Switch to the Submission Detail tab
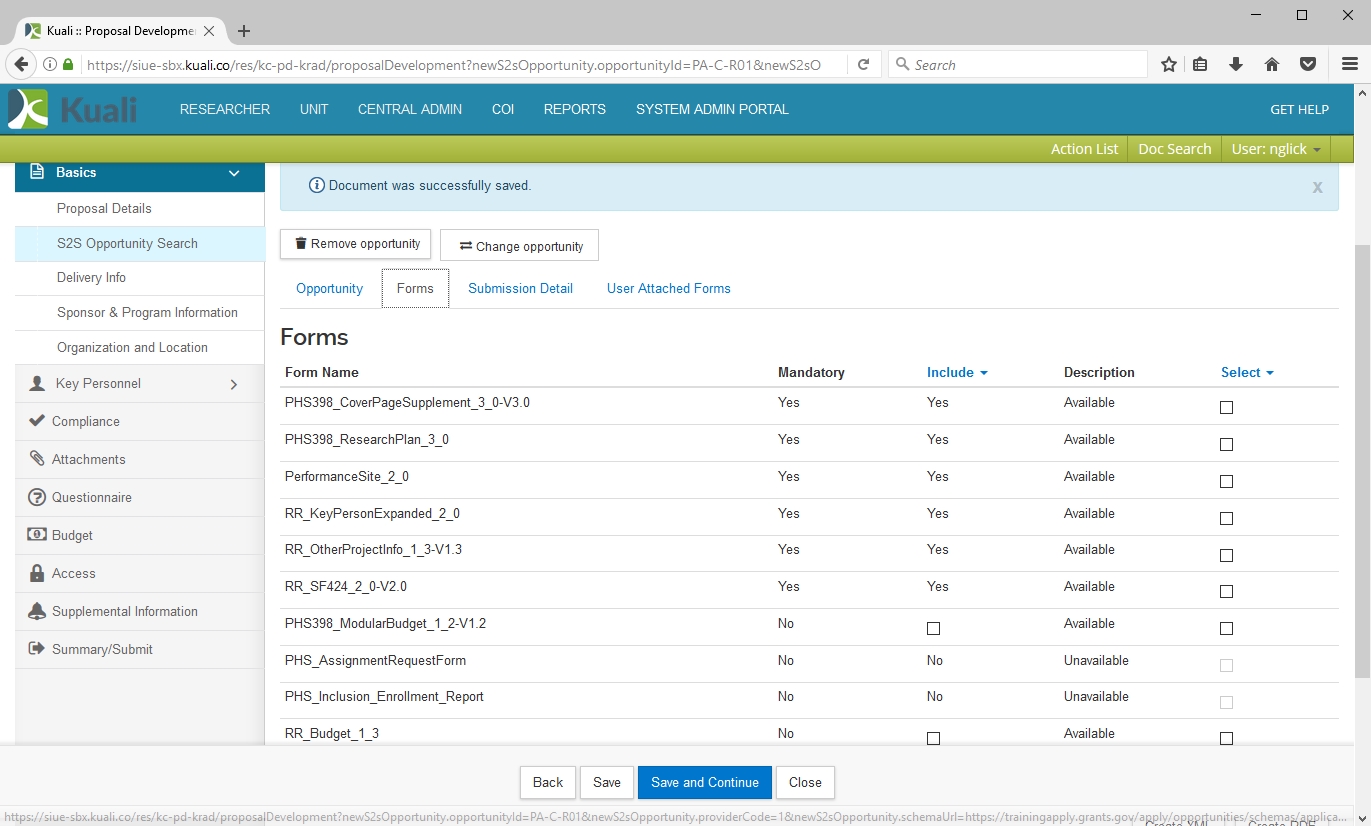The image size is (1371, 826). pos(520,288)
